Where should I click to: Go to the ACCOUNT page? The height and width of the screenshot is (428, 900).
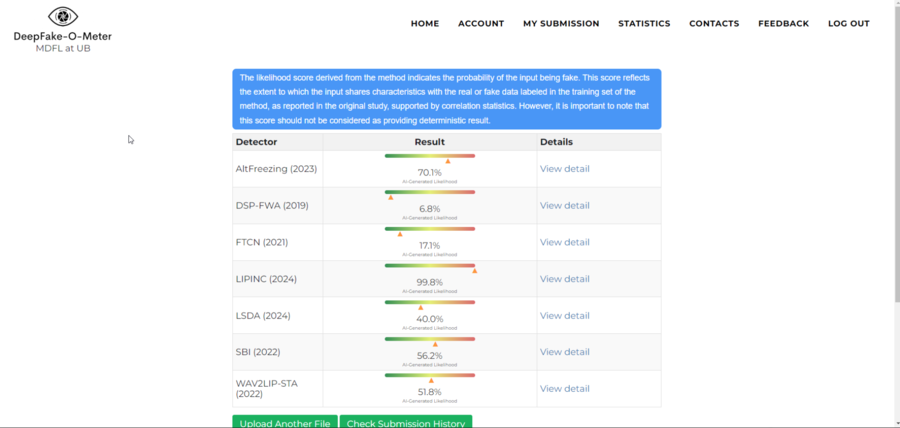pos(480,24)
